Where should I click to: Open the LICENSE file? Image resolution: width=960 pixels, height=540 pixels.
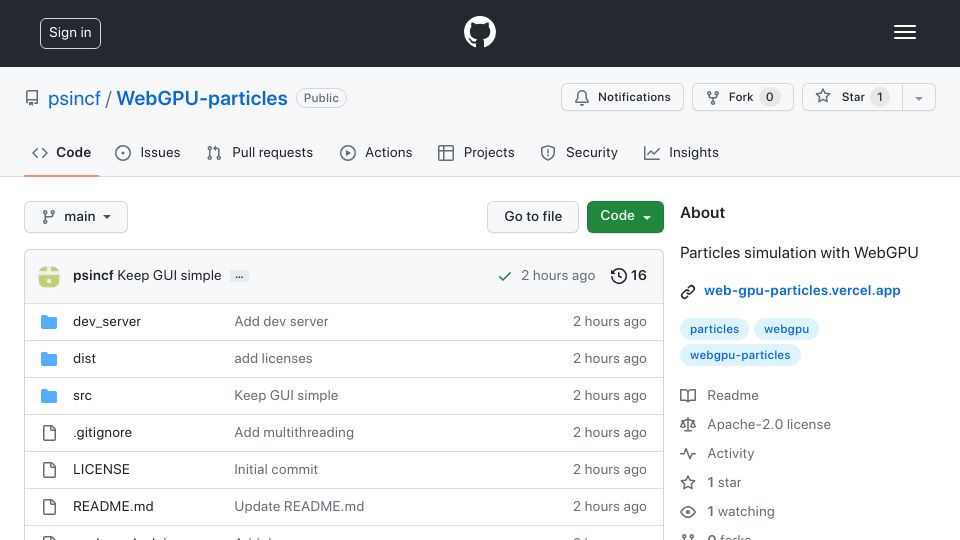coord(101,470)
